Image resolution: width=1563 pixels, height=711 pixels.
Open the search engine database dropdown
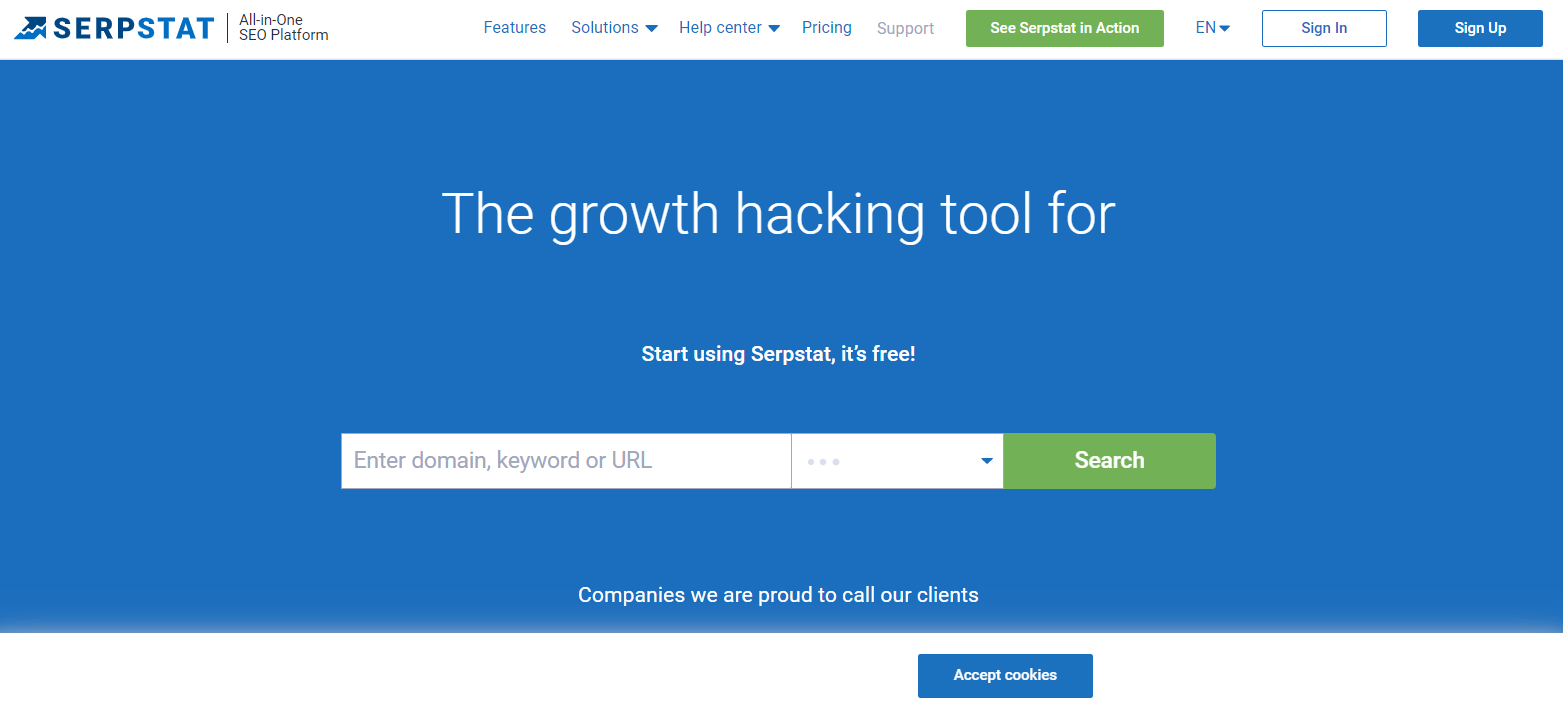tap(897, 461)
